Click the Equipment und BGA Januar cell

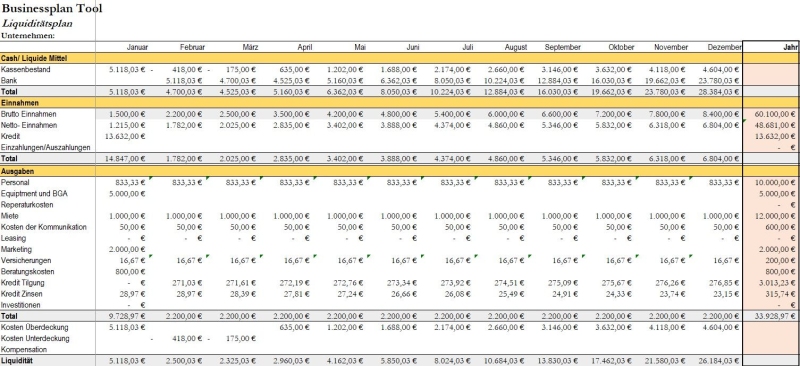pyautogui.click(x=127, y=193)
